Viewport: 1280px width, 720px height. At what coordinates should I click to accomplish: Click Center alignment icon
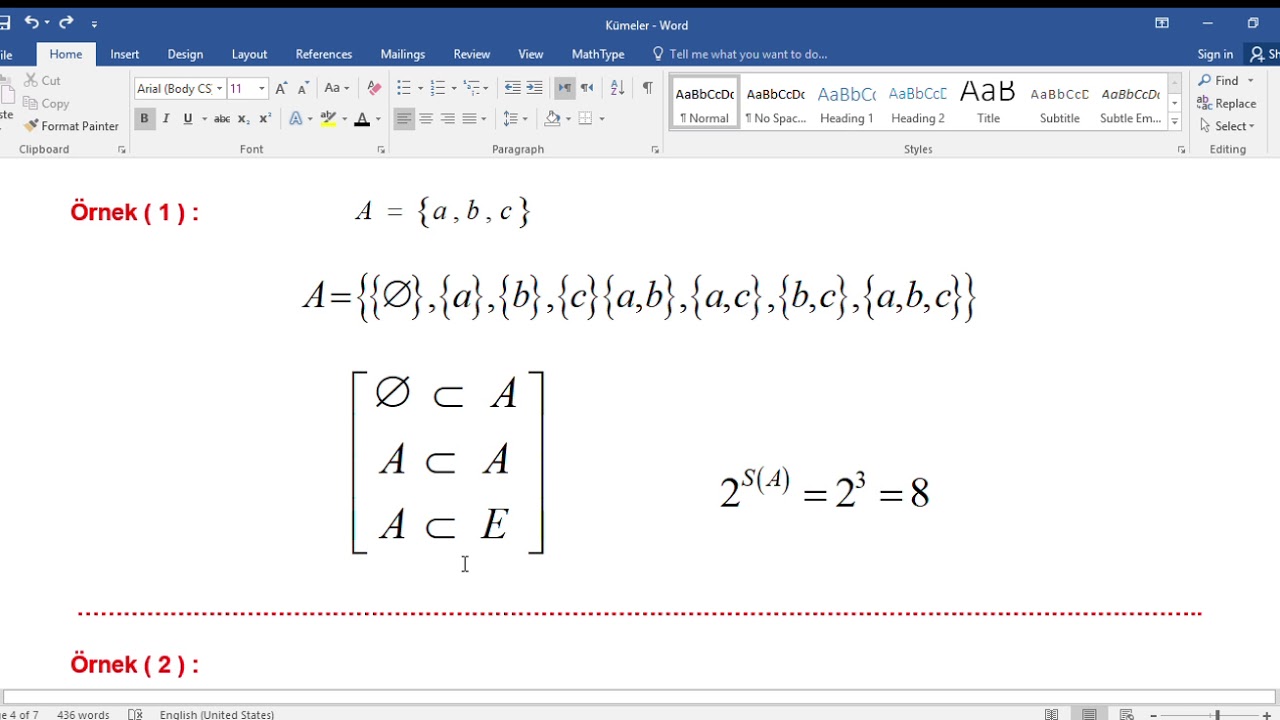(x=426, y=118)
